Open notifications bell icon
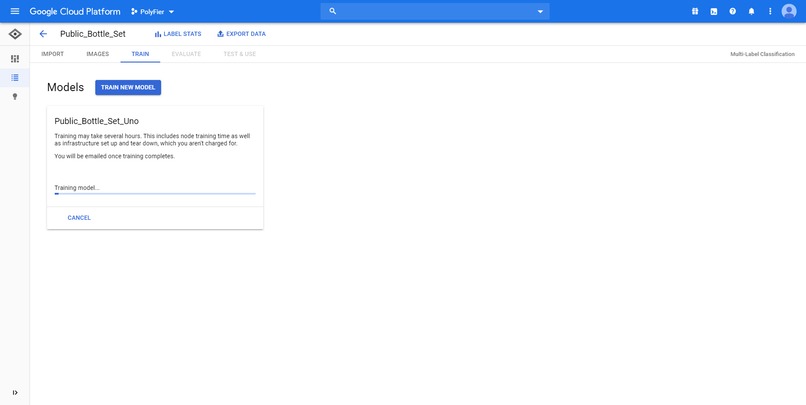This screenshot has height=405, width=806. click(x=752, y=11)
